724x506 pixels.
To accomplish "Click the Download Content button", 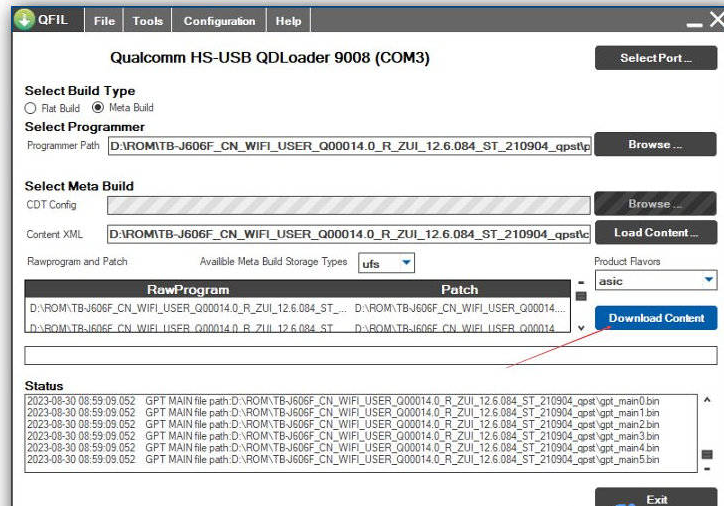I will [x=656, y=318].
